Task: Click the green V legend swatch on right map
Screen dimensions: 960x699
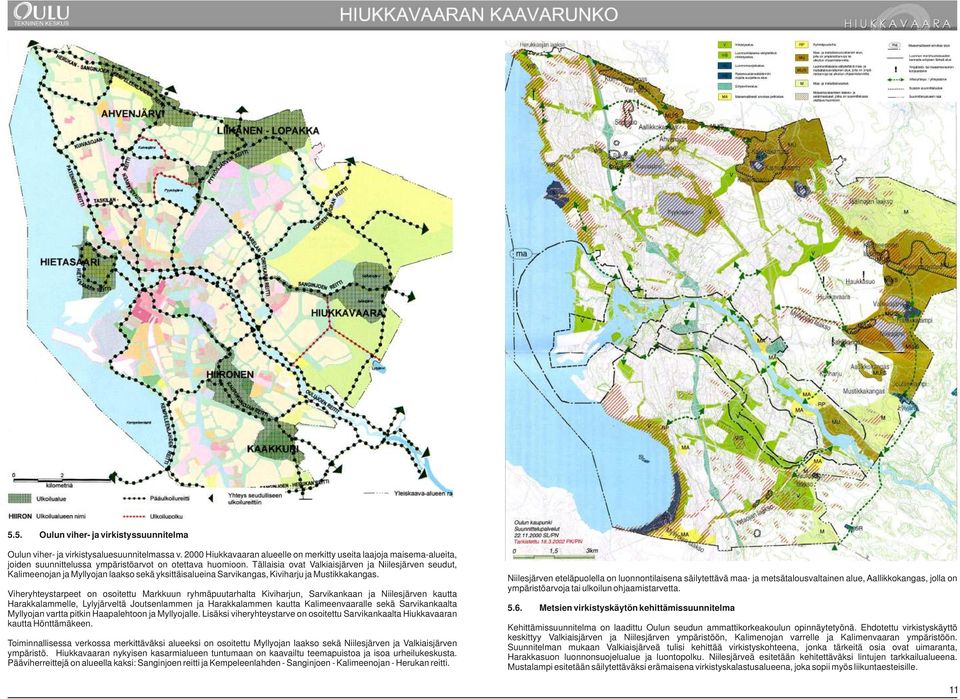Action: tap(725, 45)
